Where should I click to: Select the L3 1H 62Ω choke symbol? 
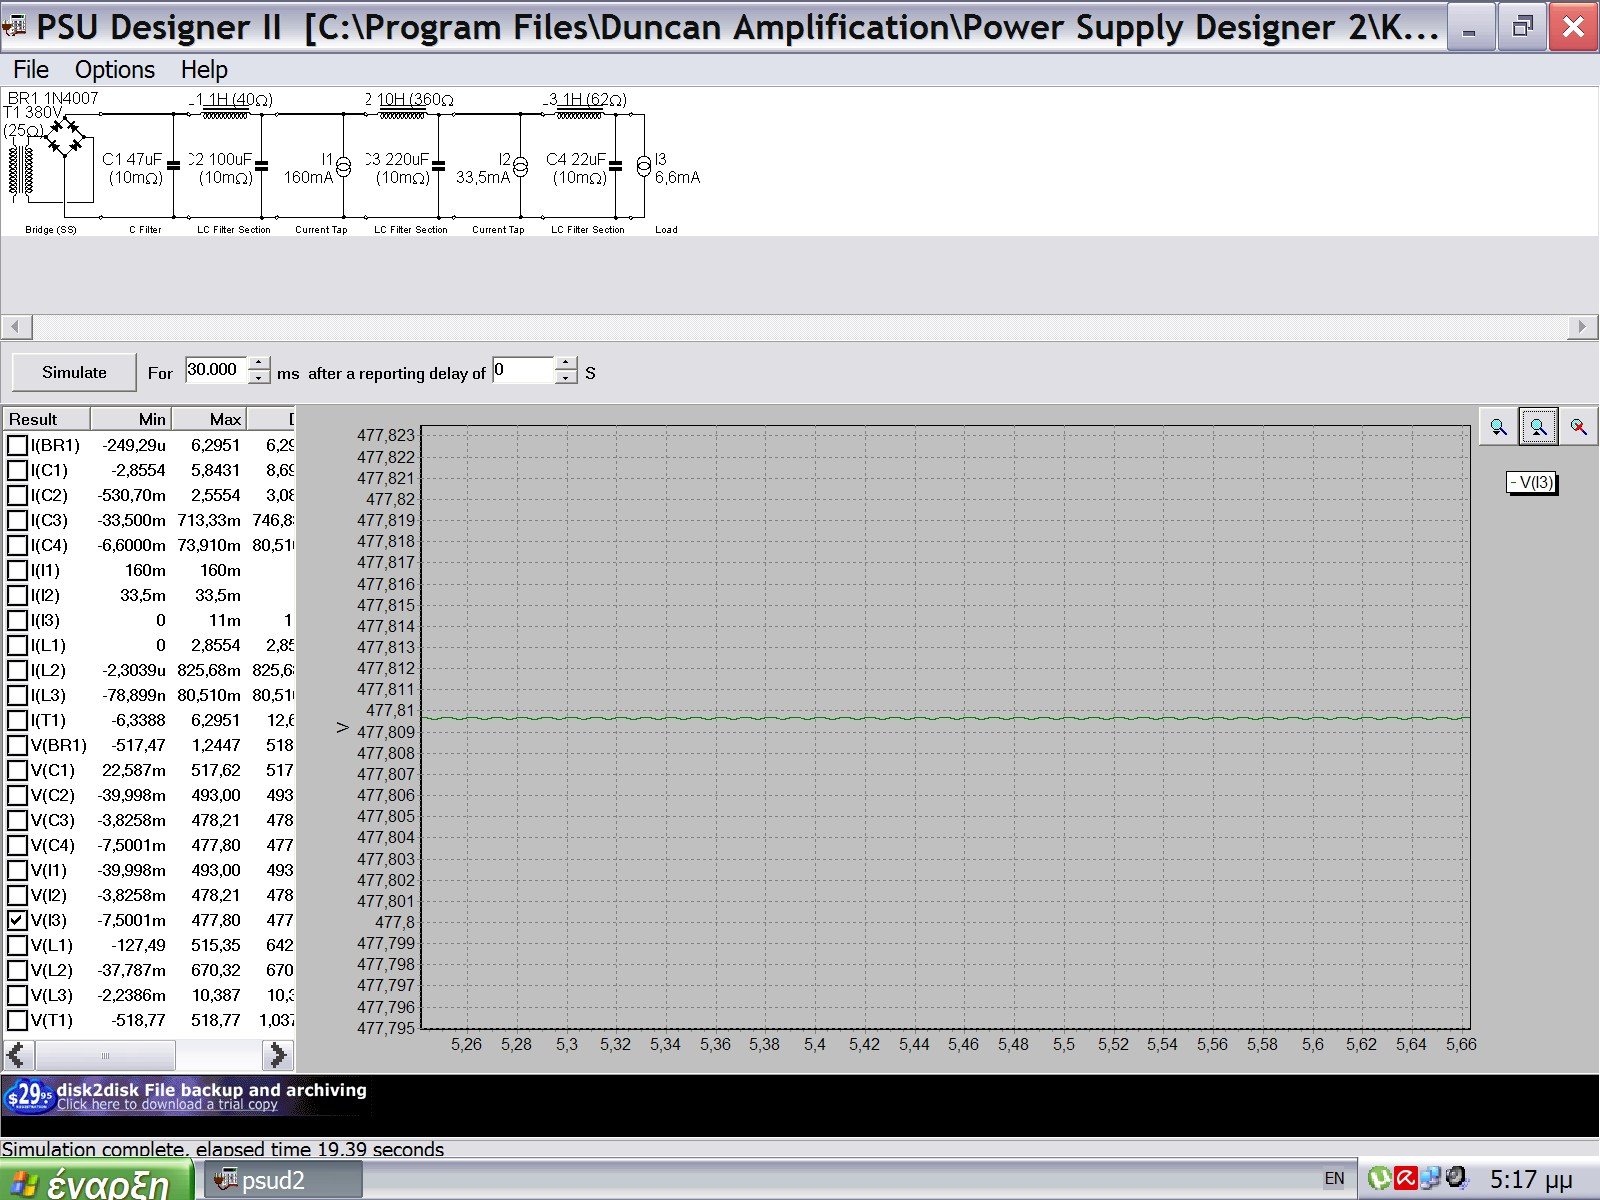tap(579, 114)
